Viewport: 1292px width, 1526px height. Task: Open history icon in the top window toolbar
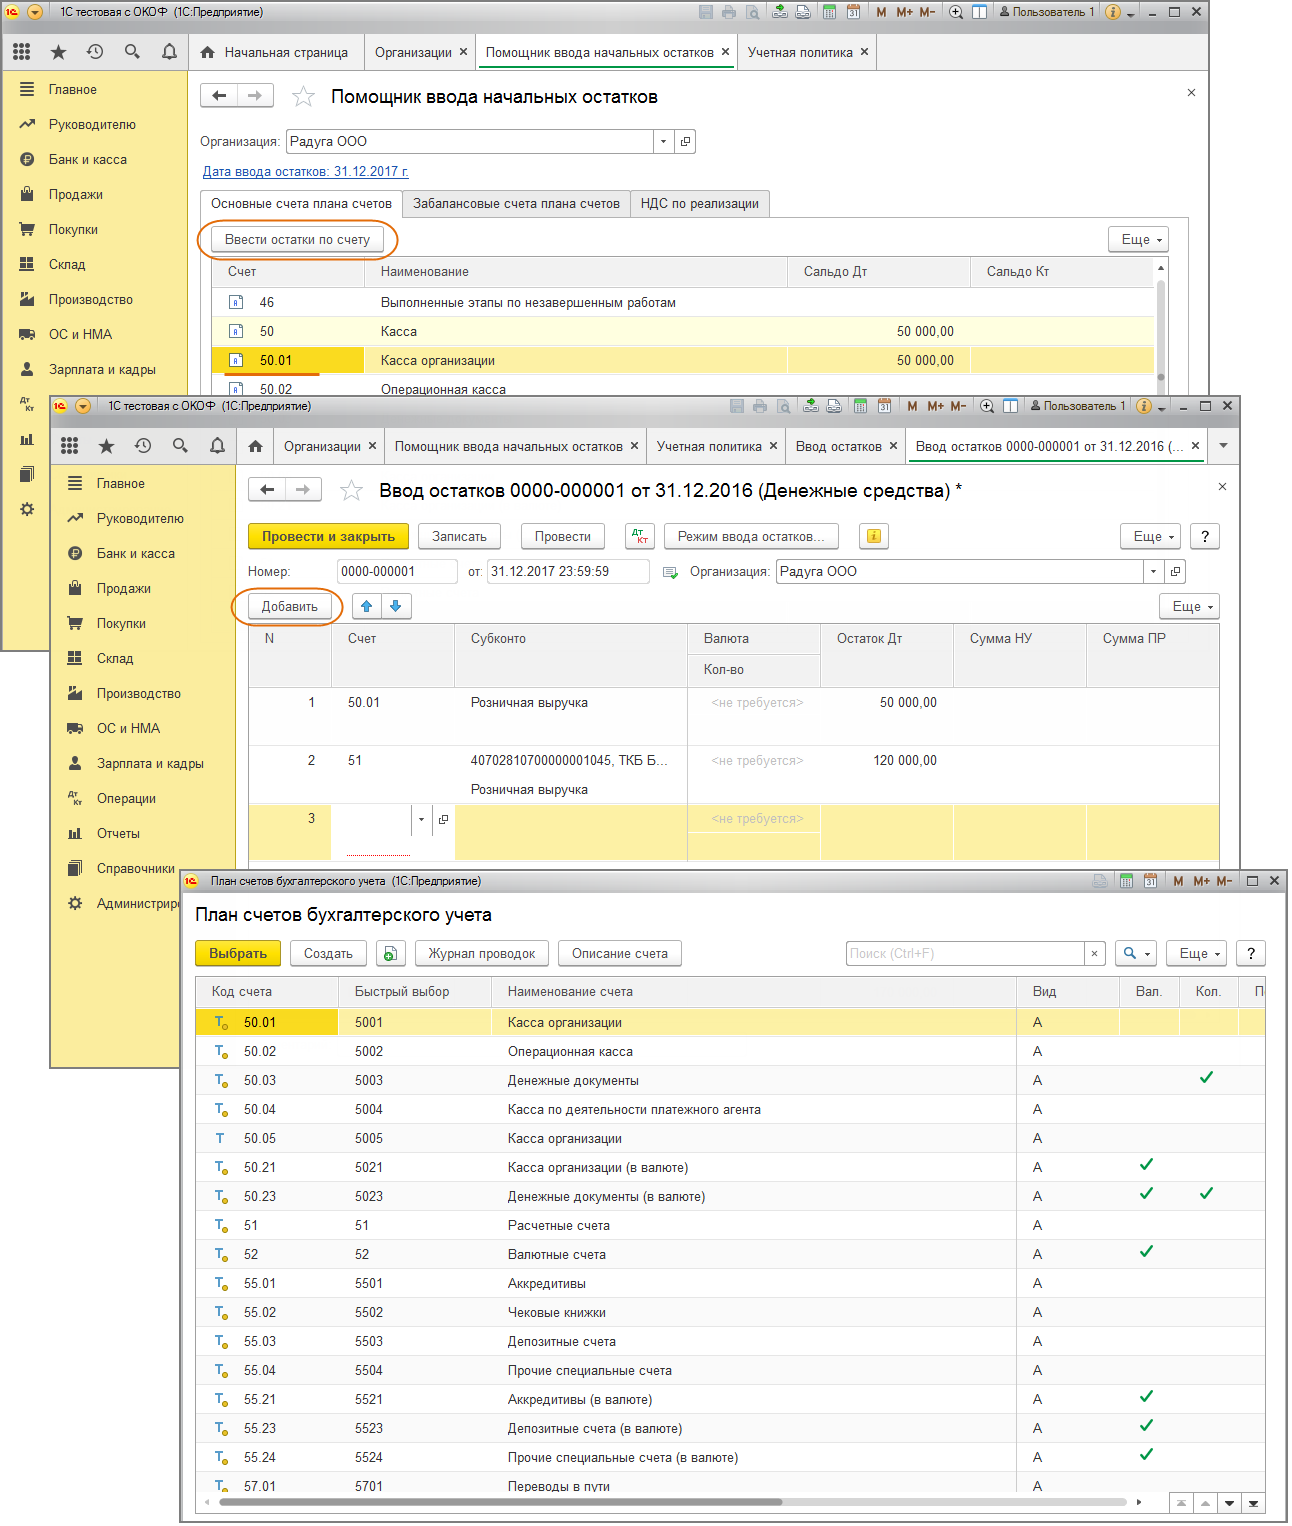(95, 52)
